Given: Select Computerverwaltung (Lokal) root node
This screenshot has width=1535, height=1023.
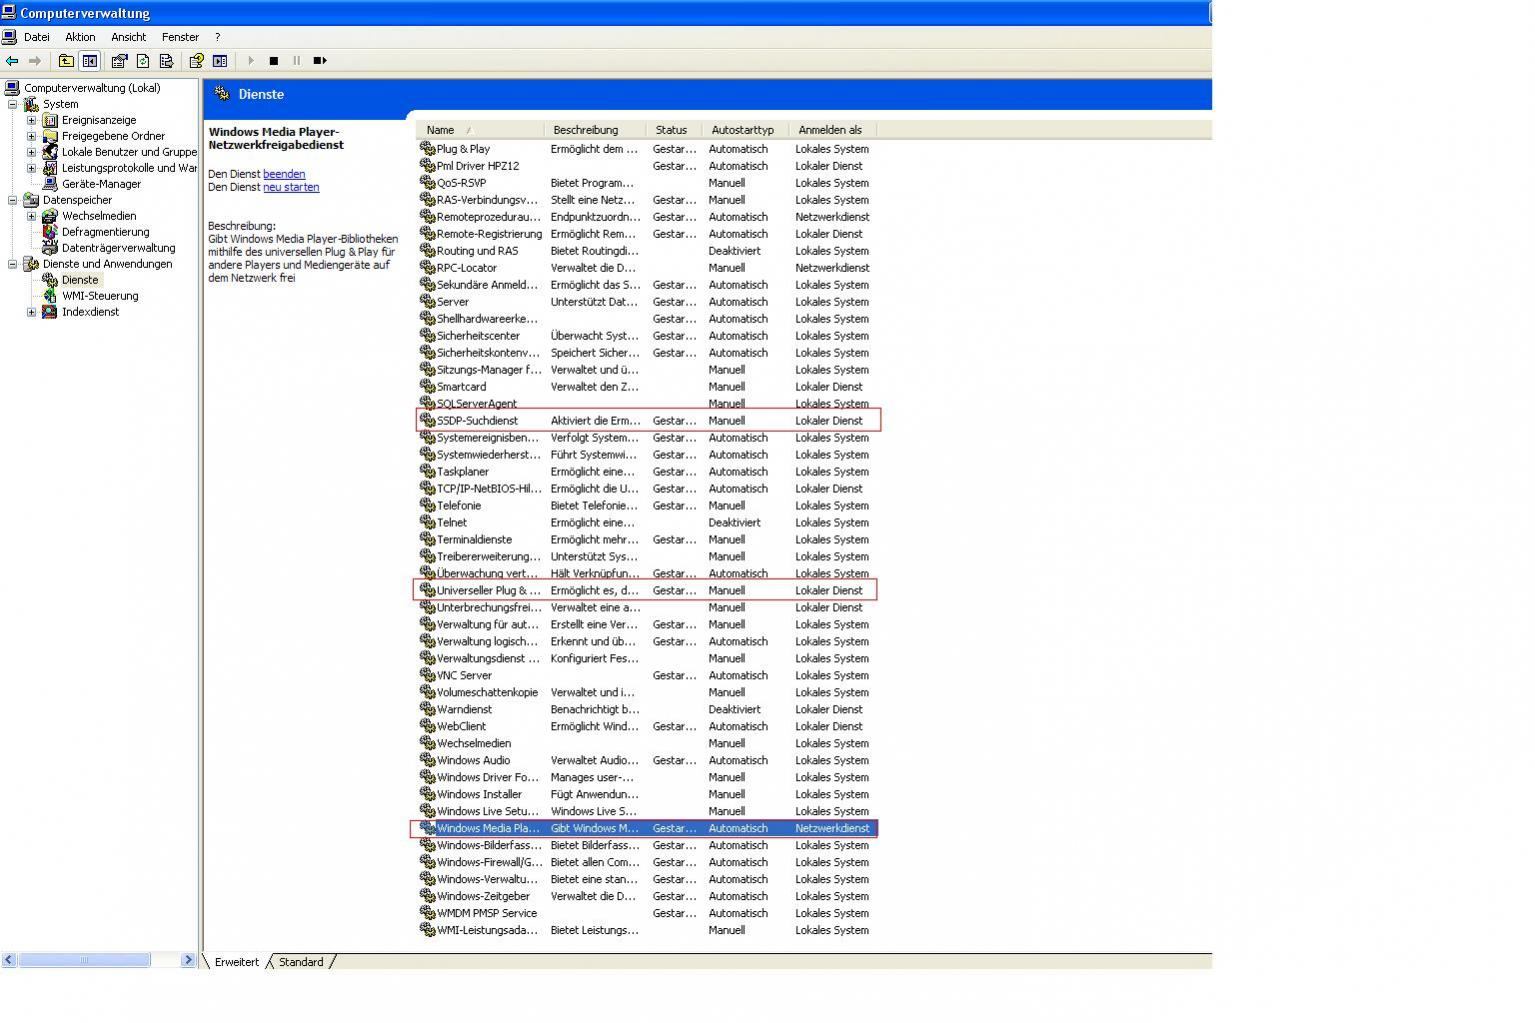Looking at the screenshot, I should pyautogui.click(x=92, y=88).
